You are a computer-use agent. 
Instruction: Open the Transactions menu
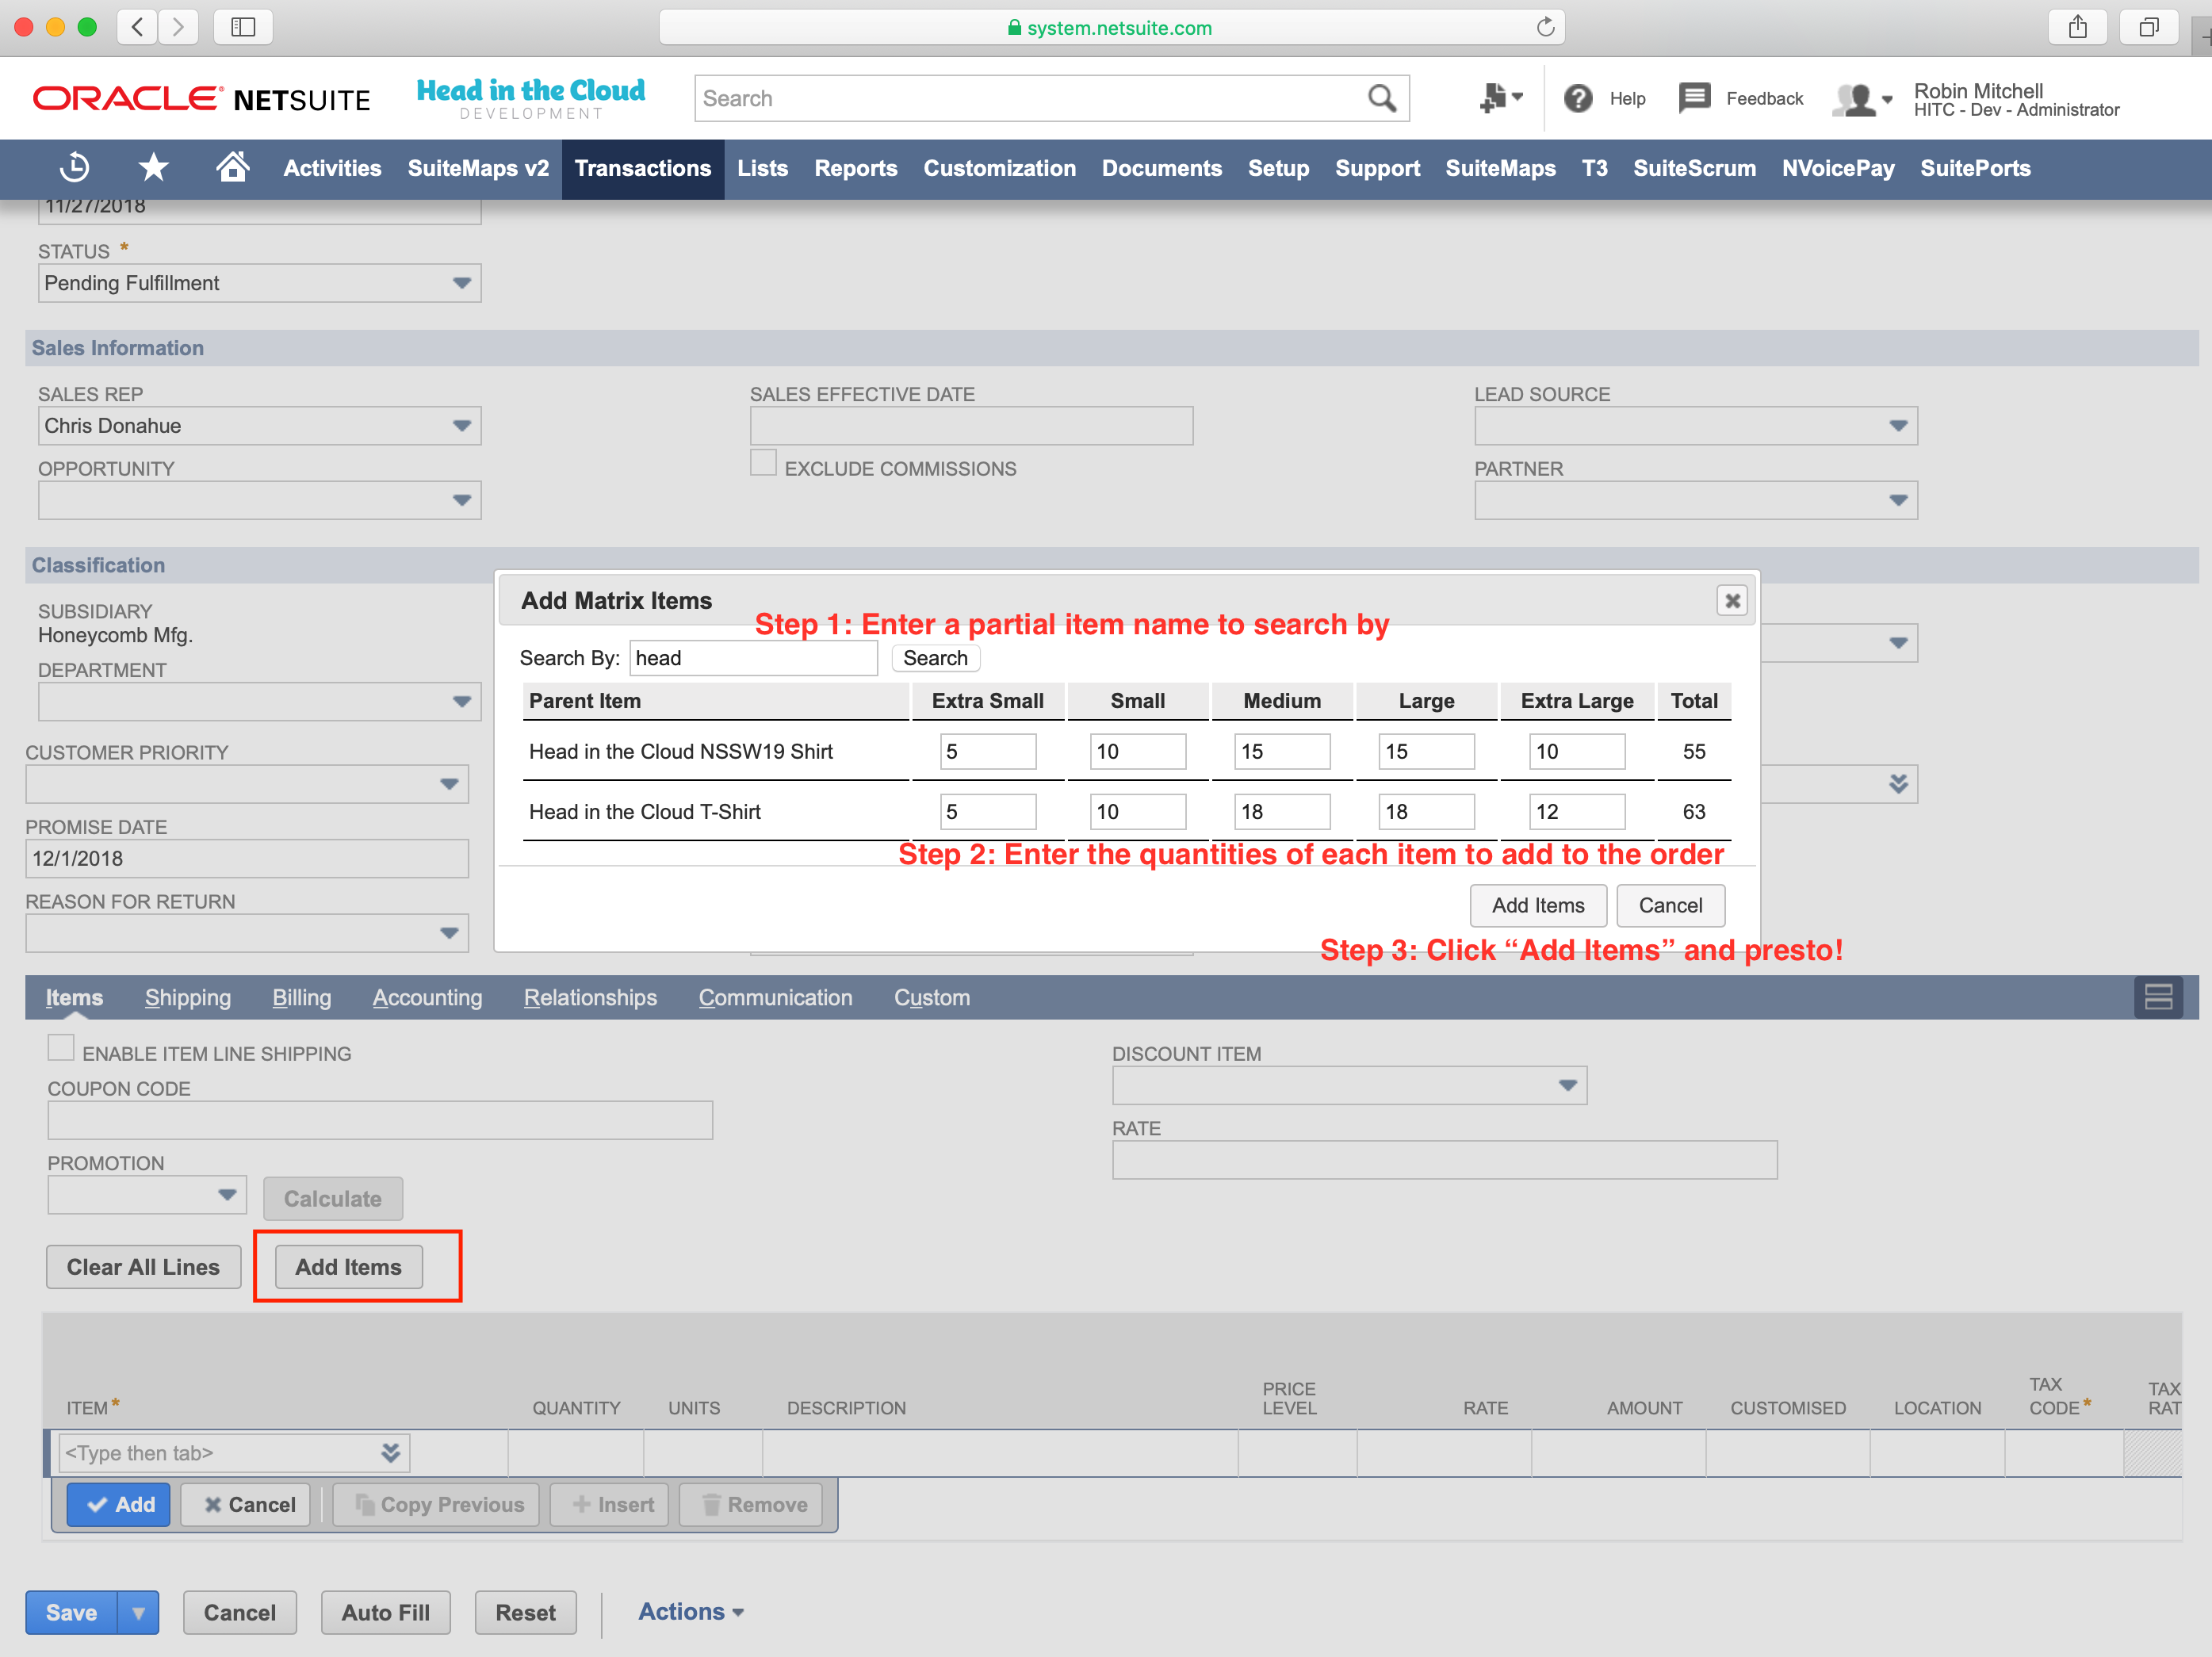pos(642,168)
